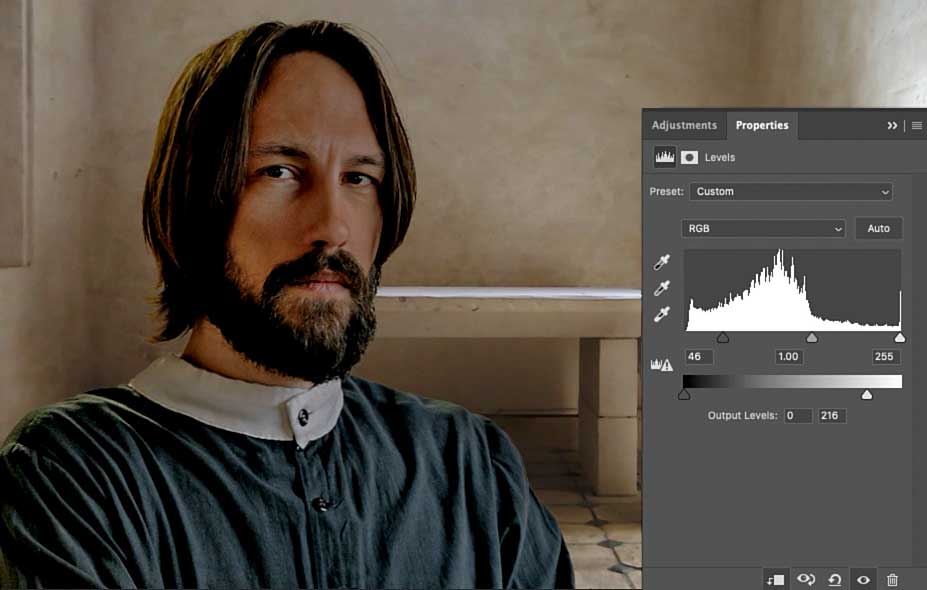
Task: Reset adjustment to defaults icon
Action: point(835,580)
